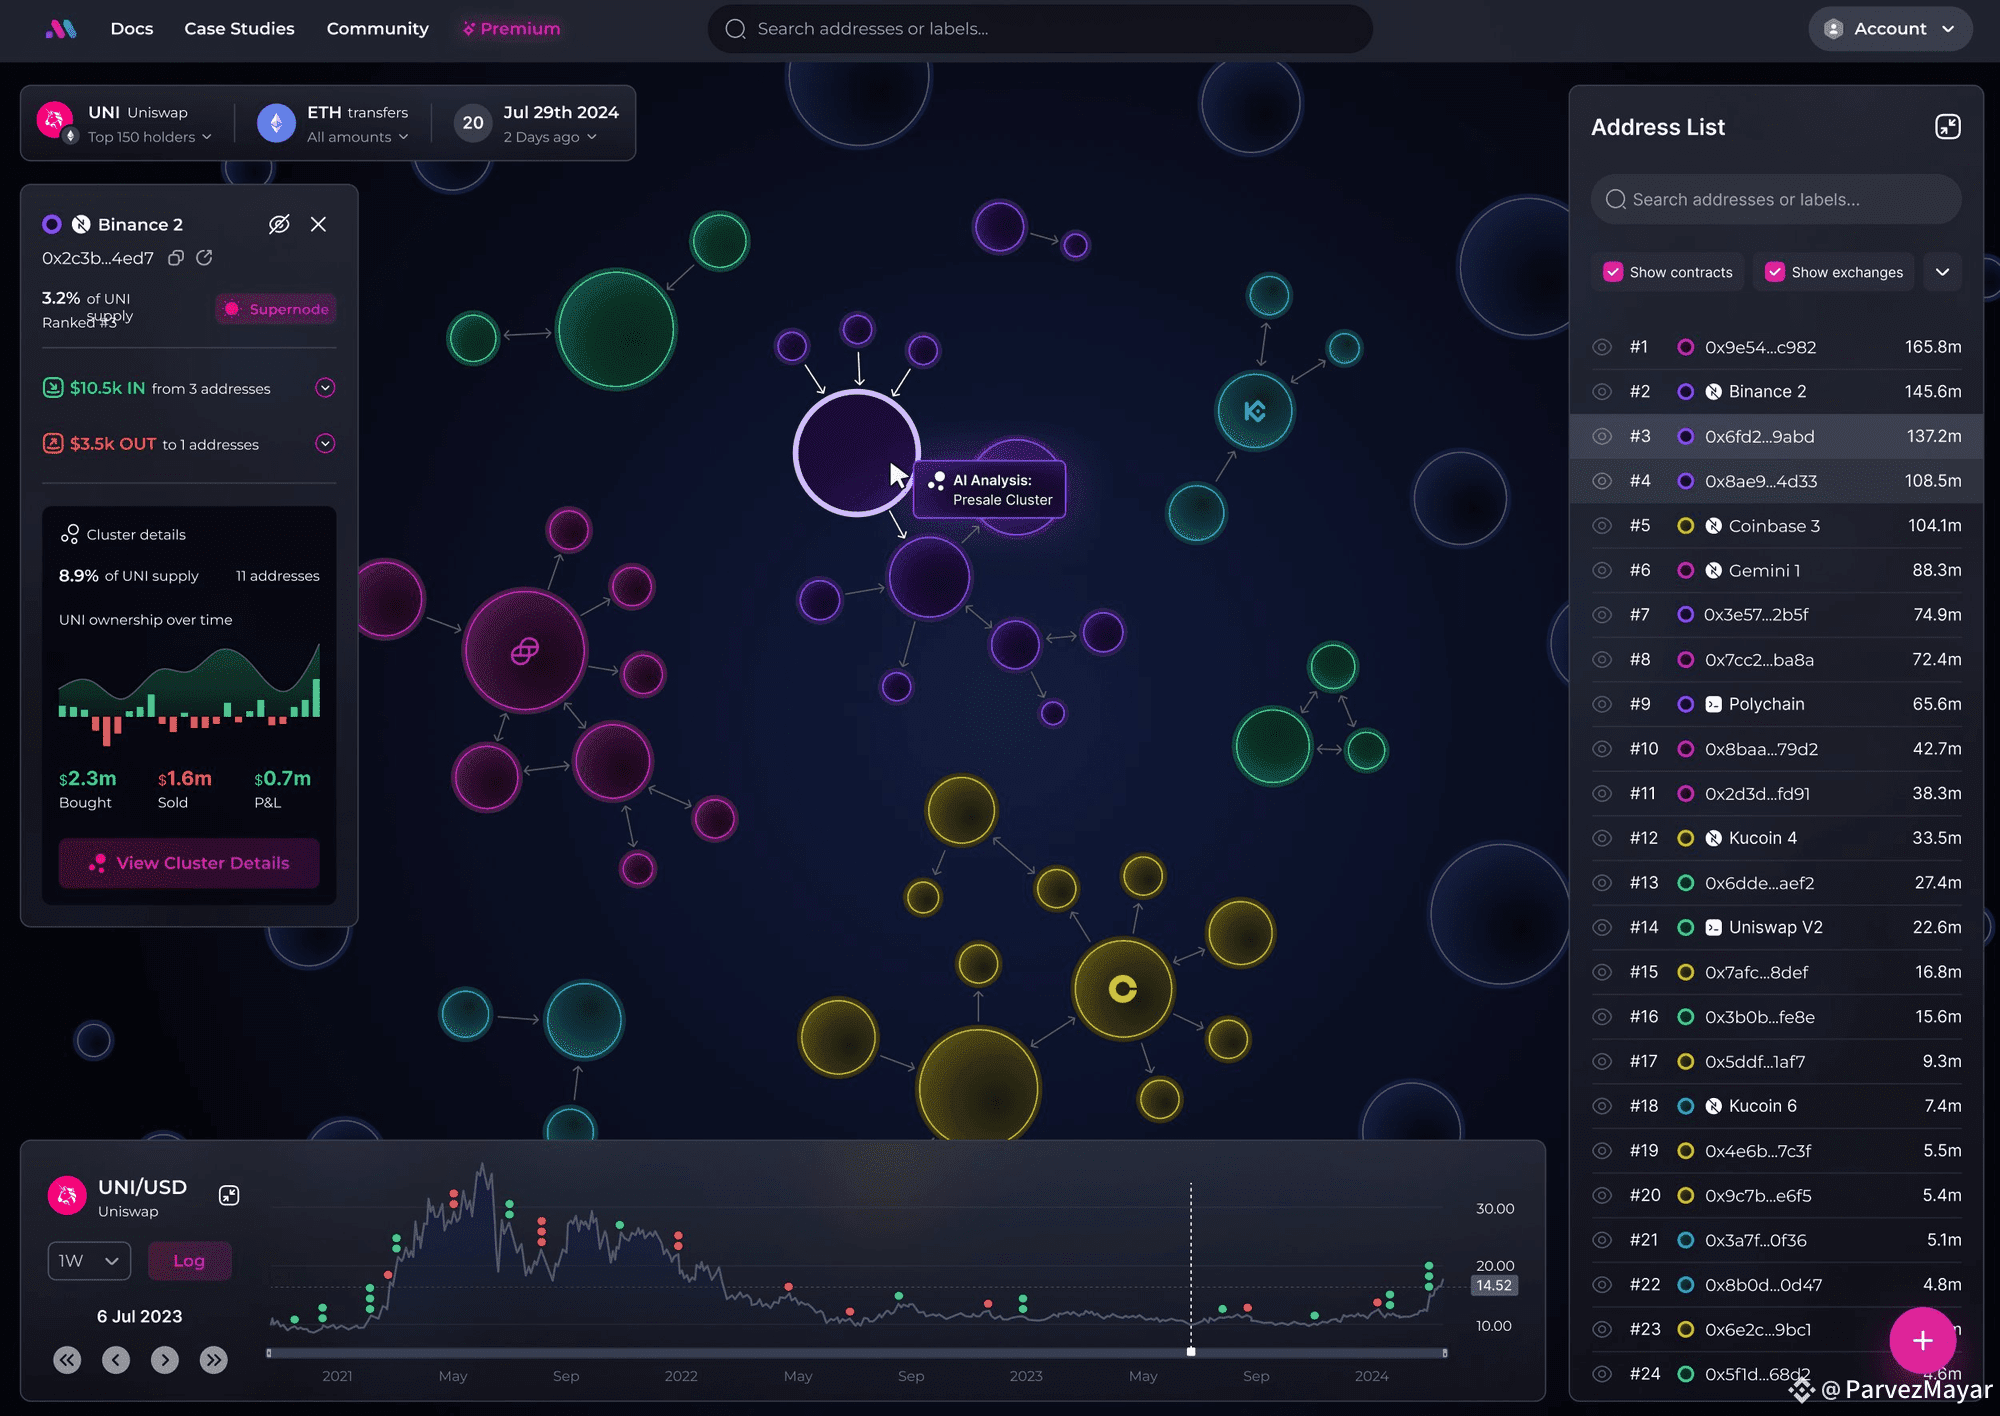Open the Account dropdown menu
The width and height of the screenshot is (2000, 1416).
1890,29
